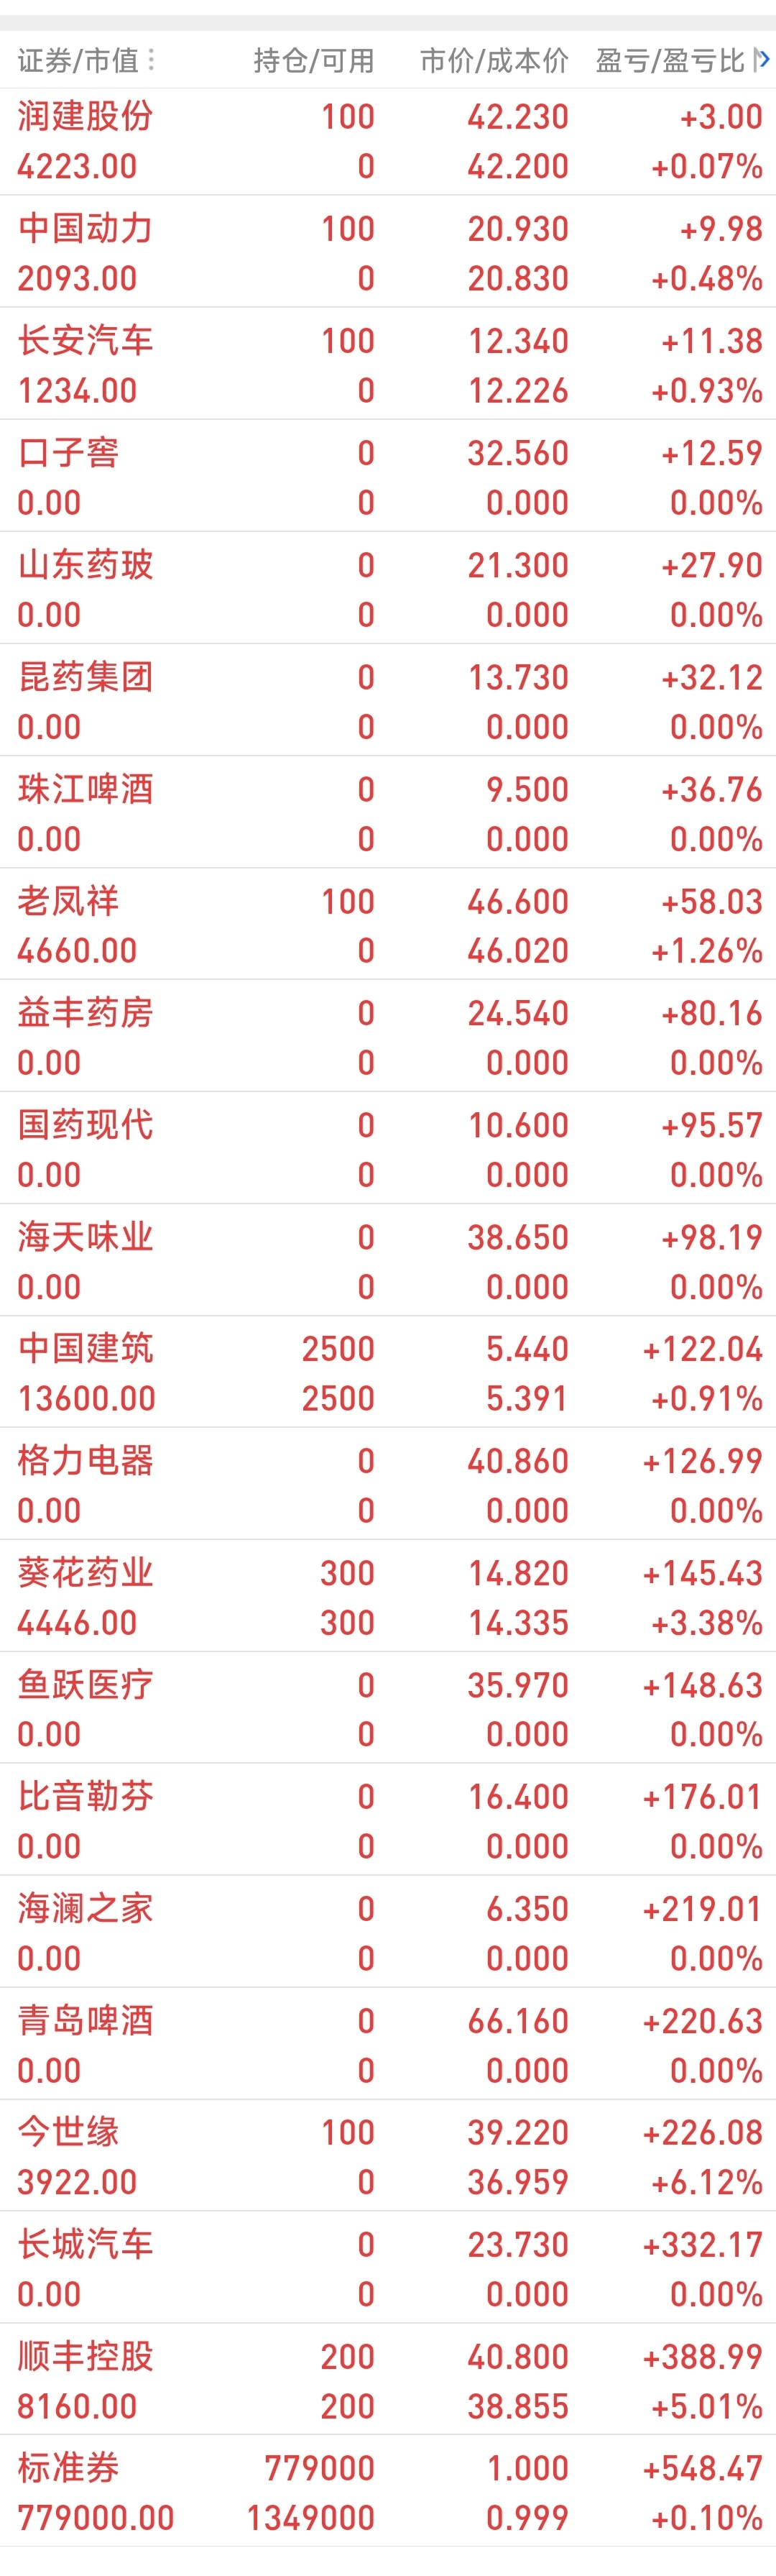This screenshot has height=2576, width=776.
Task: Select the 长城汽车 entry
Action: [x=388, y=2268]
